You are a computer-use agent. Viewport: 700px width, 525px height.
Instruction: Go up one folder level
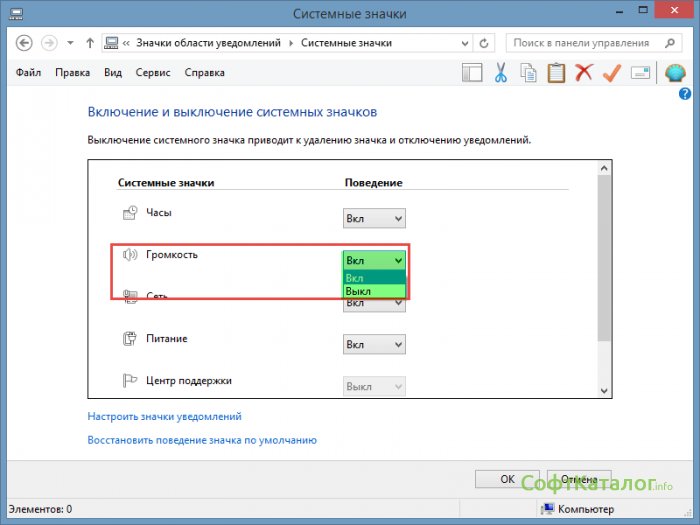pos(90,44)
